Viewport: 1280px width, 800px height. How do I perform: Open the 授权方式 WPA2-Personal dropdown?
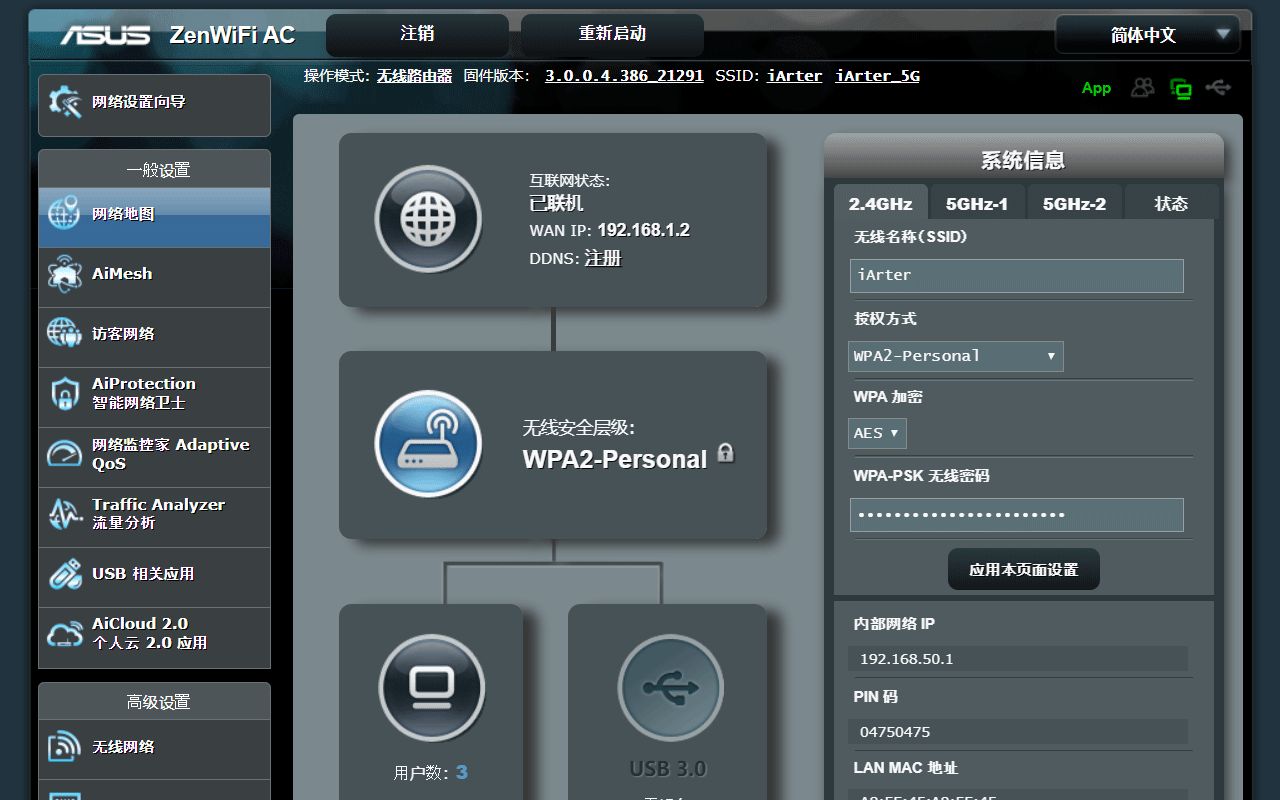coord(955,356)
